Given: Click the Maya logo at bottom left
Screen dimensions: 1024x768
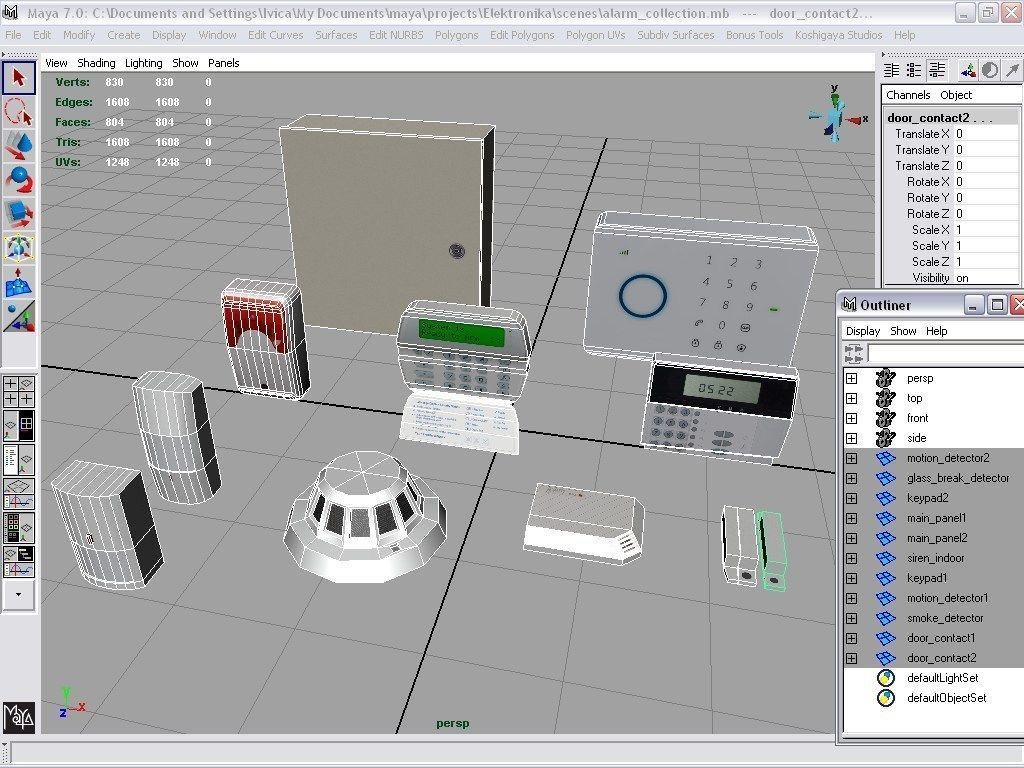Looking at the screenshot, I should pyautogui.click(x=19, y=717).
